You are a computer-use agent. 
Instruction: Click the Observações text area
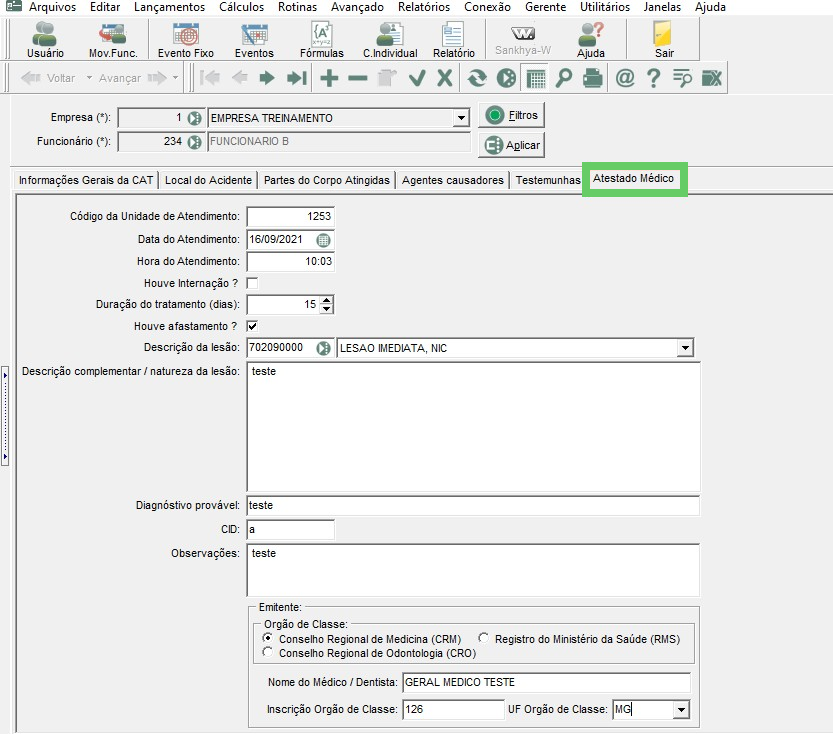[473, 570]
